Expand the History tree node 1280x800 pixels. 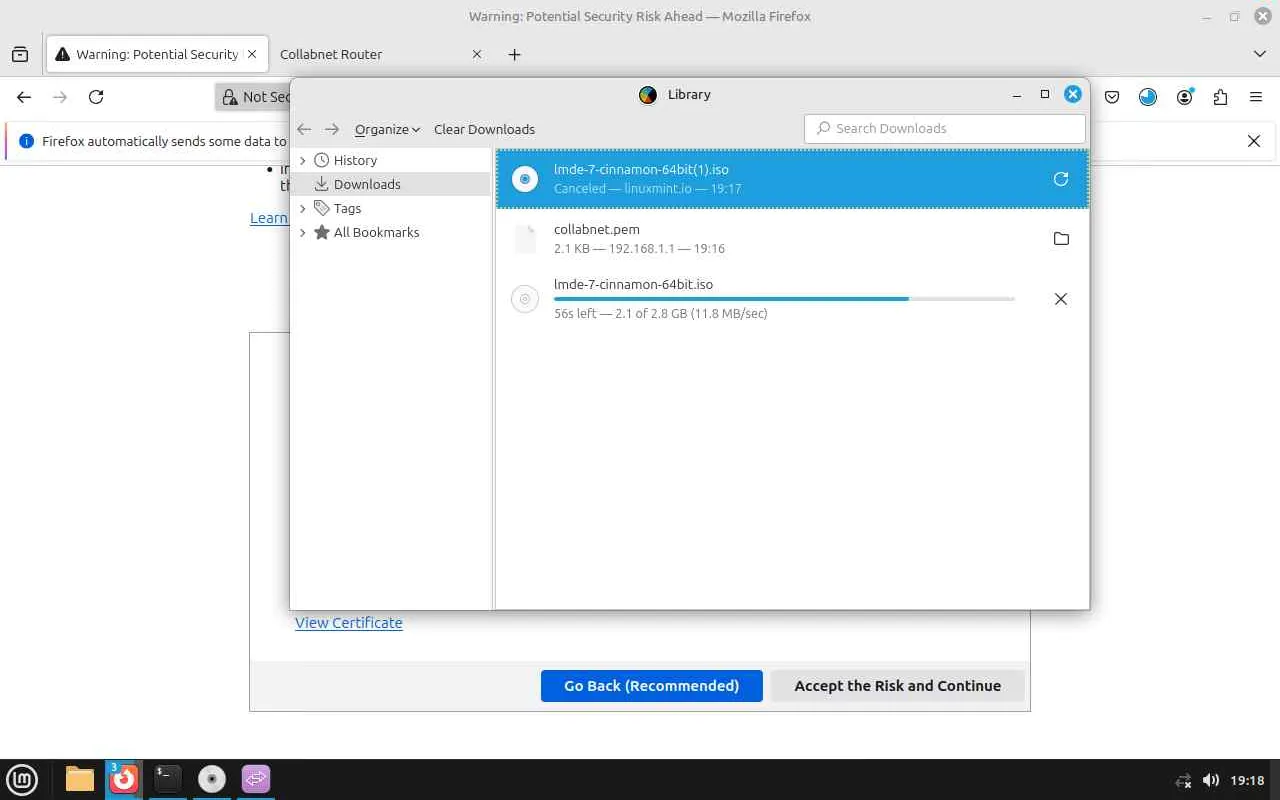tap(302, 160)
